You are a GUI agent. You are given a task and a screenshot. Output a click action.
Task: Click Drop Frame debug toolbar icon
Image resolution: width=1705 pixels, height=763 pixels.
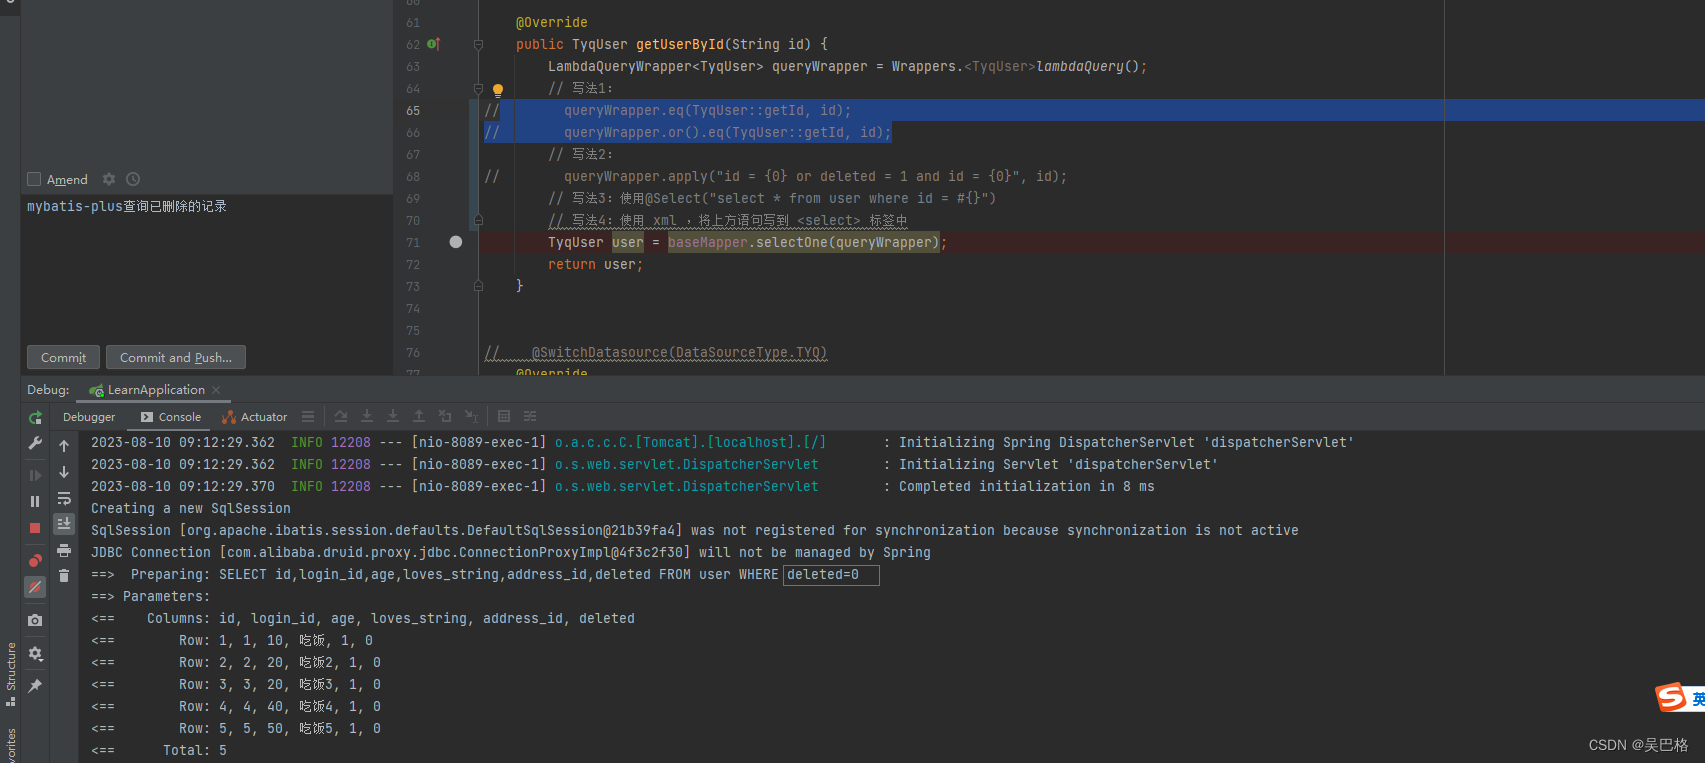(x=445, y=417)
